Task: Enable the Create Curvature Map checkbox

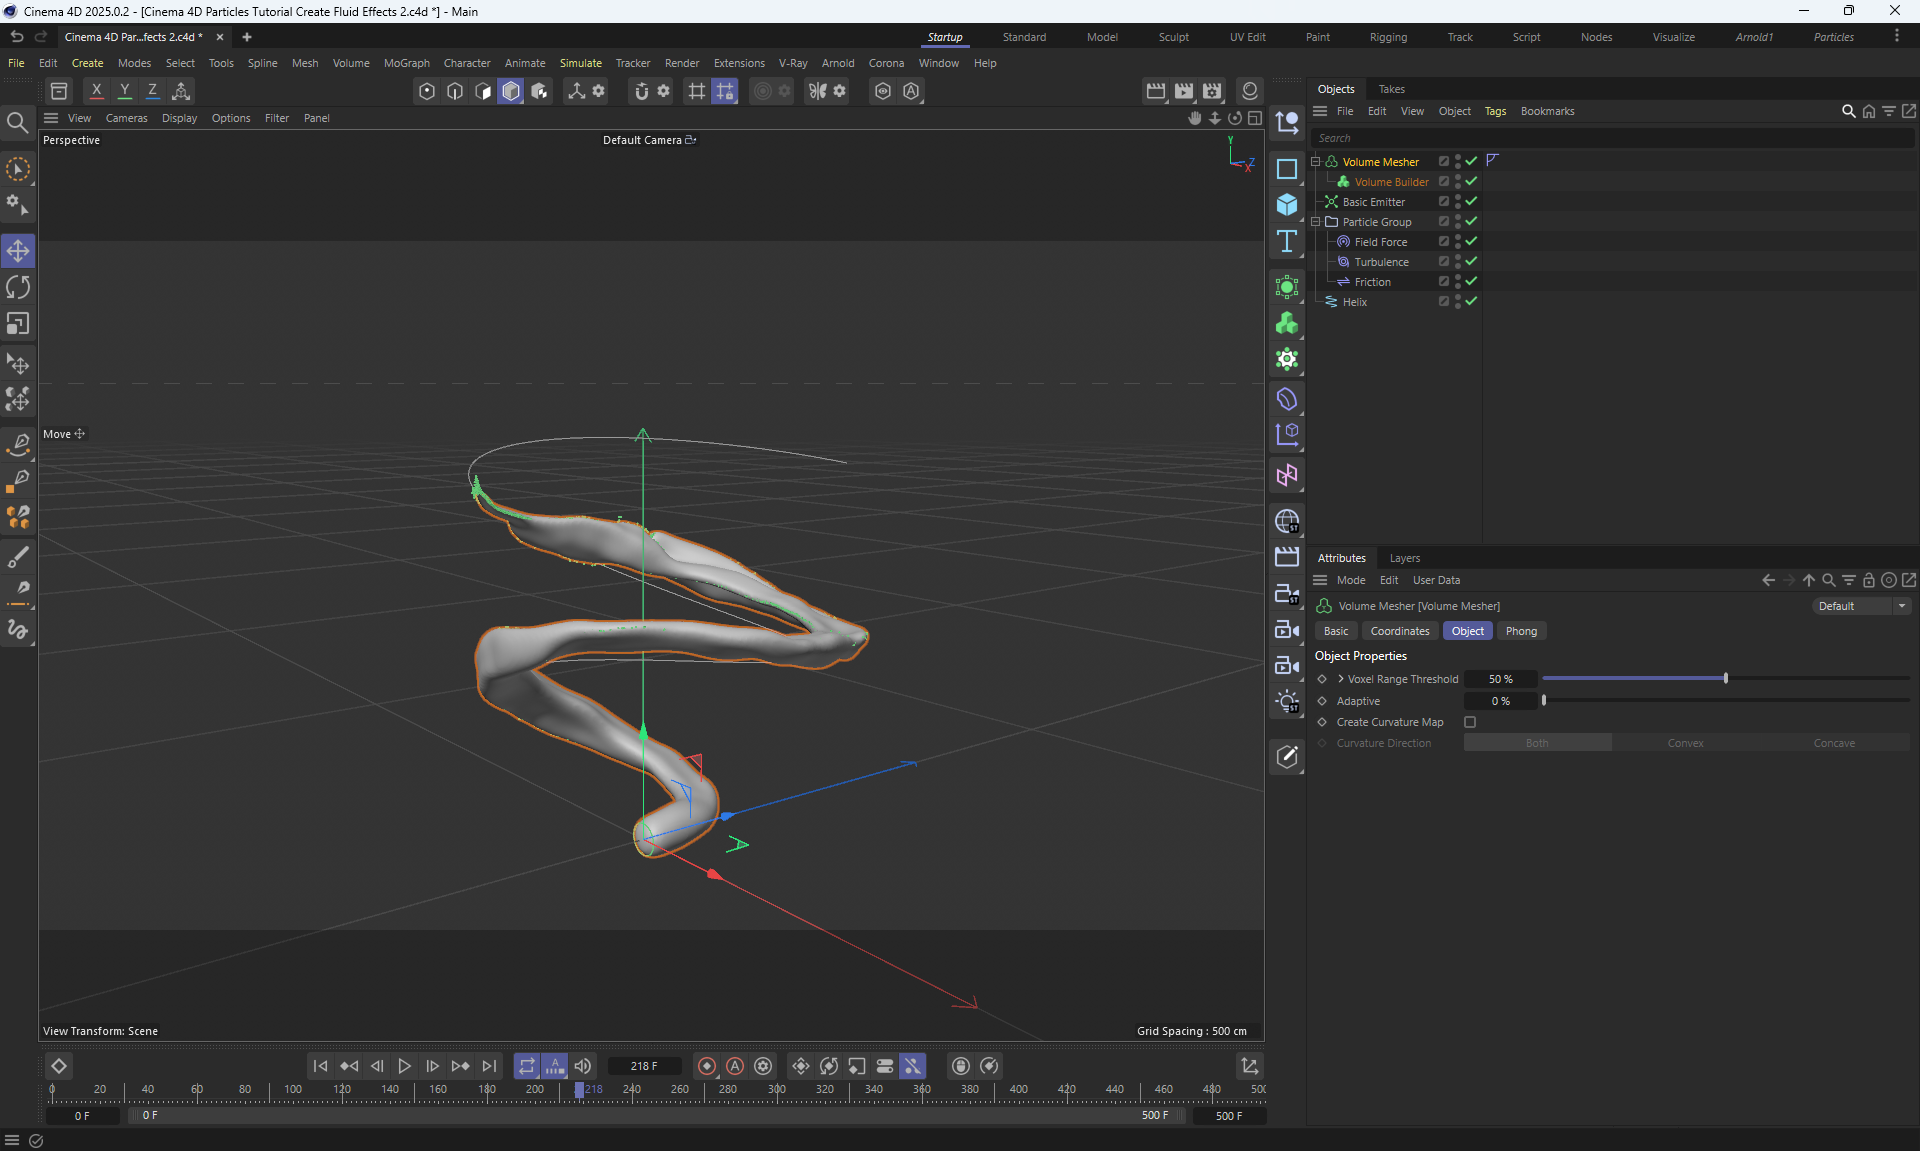Action: (1470, 722)
